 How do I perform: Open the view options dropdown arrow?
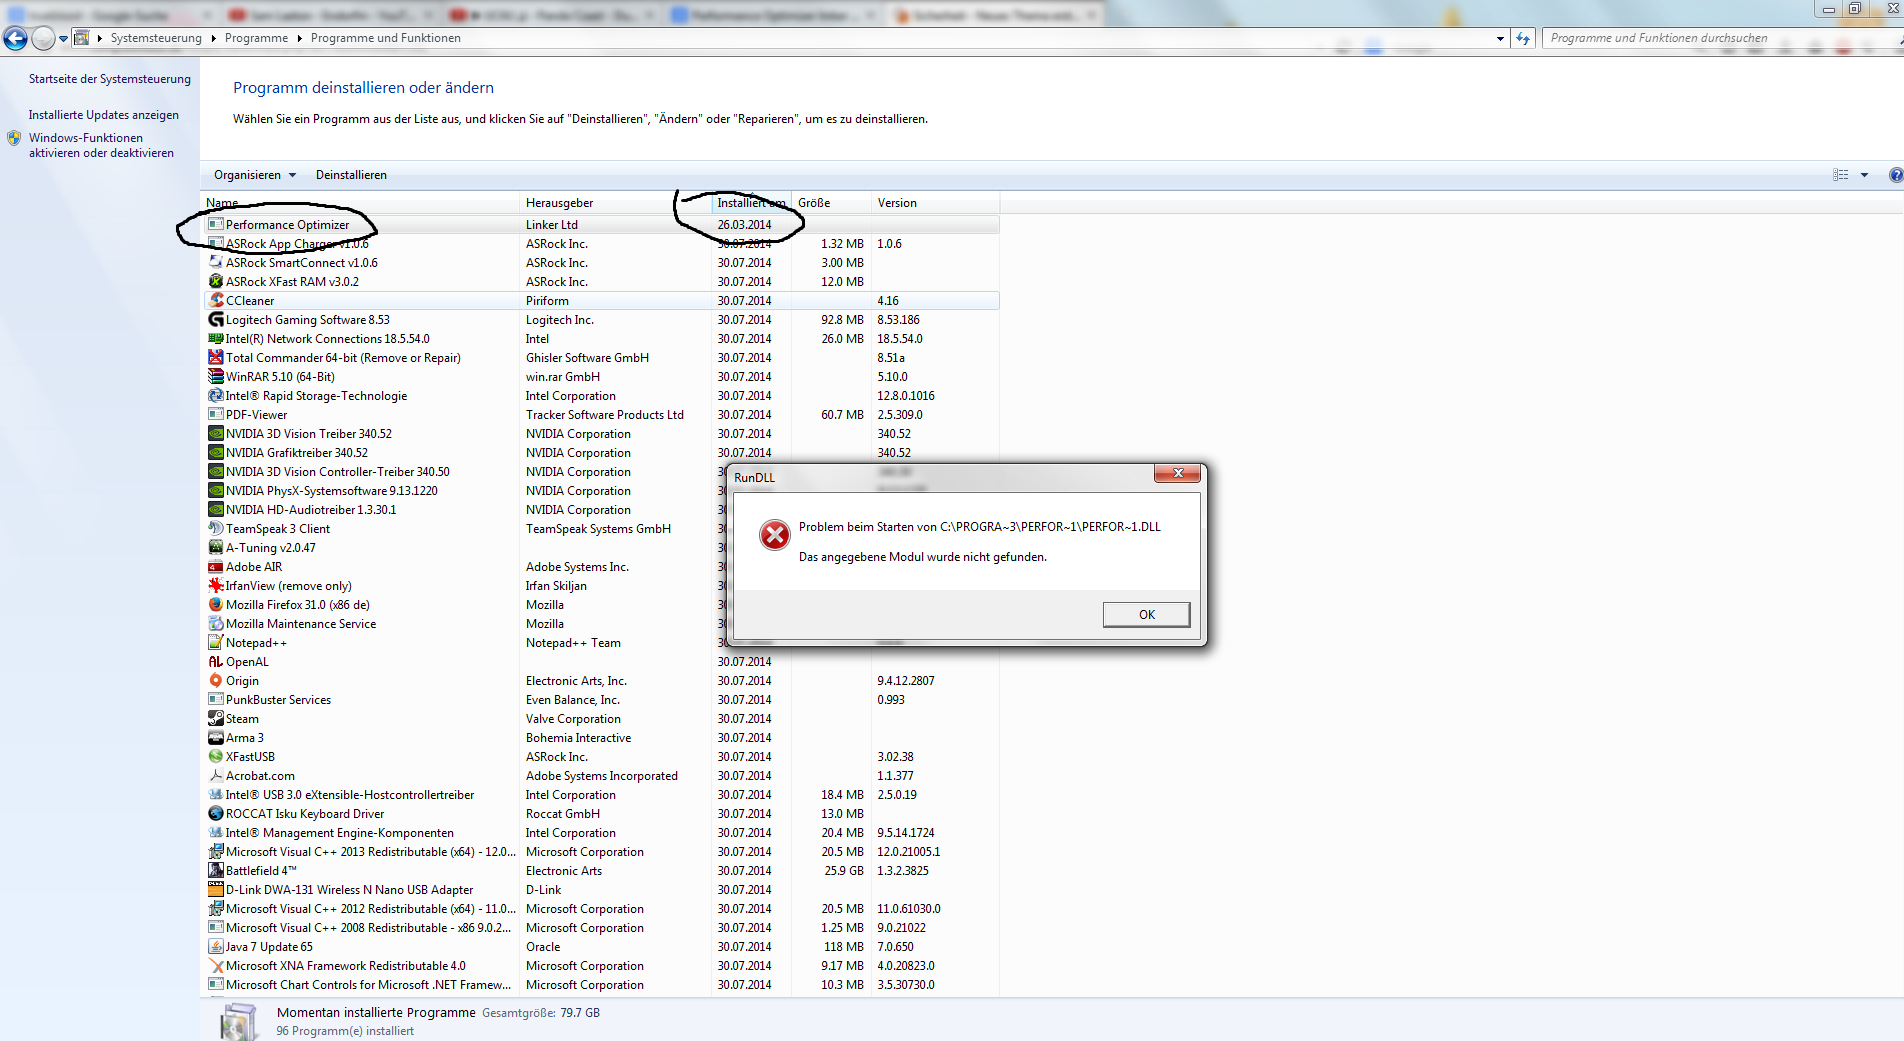click(1864, 175)
